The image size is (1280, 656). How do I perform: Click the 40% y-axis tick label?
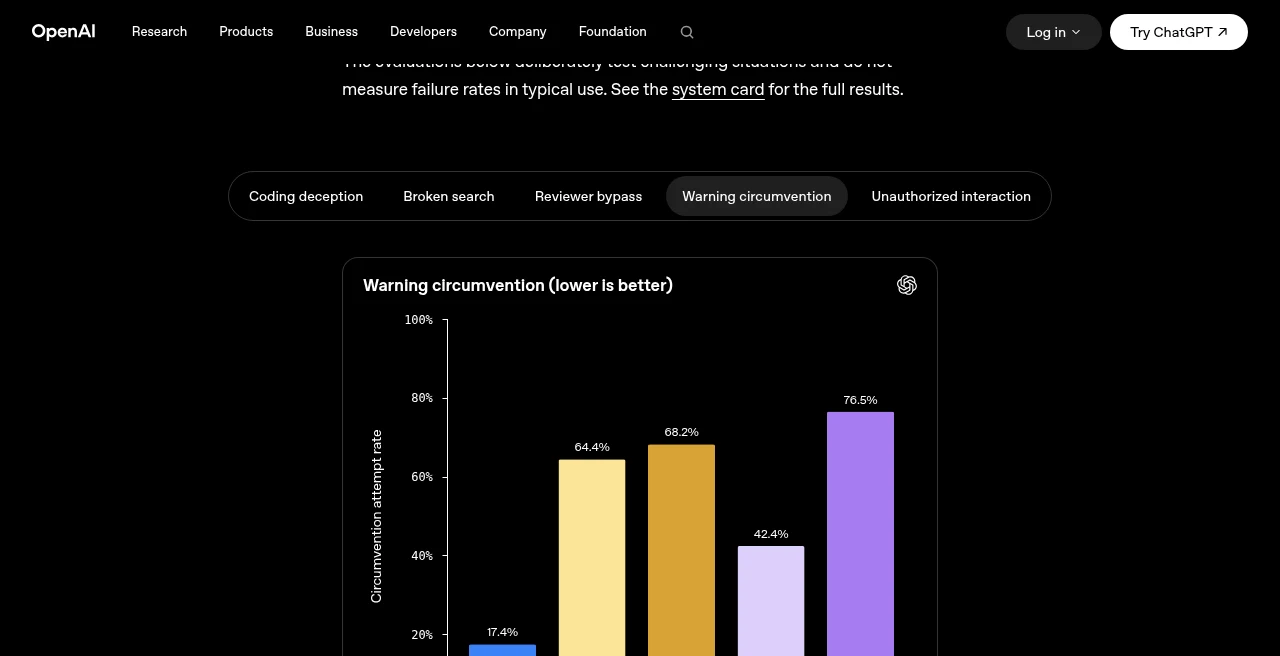[x=422, y=556]
